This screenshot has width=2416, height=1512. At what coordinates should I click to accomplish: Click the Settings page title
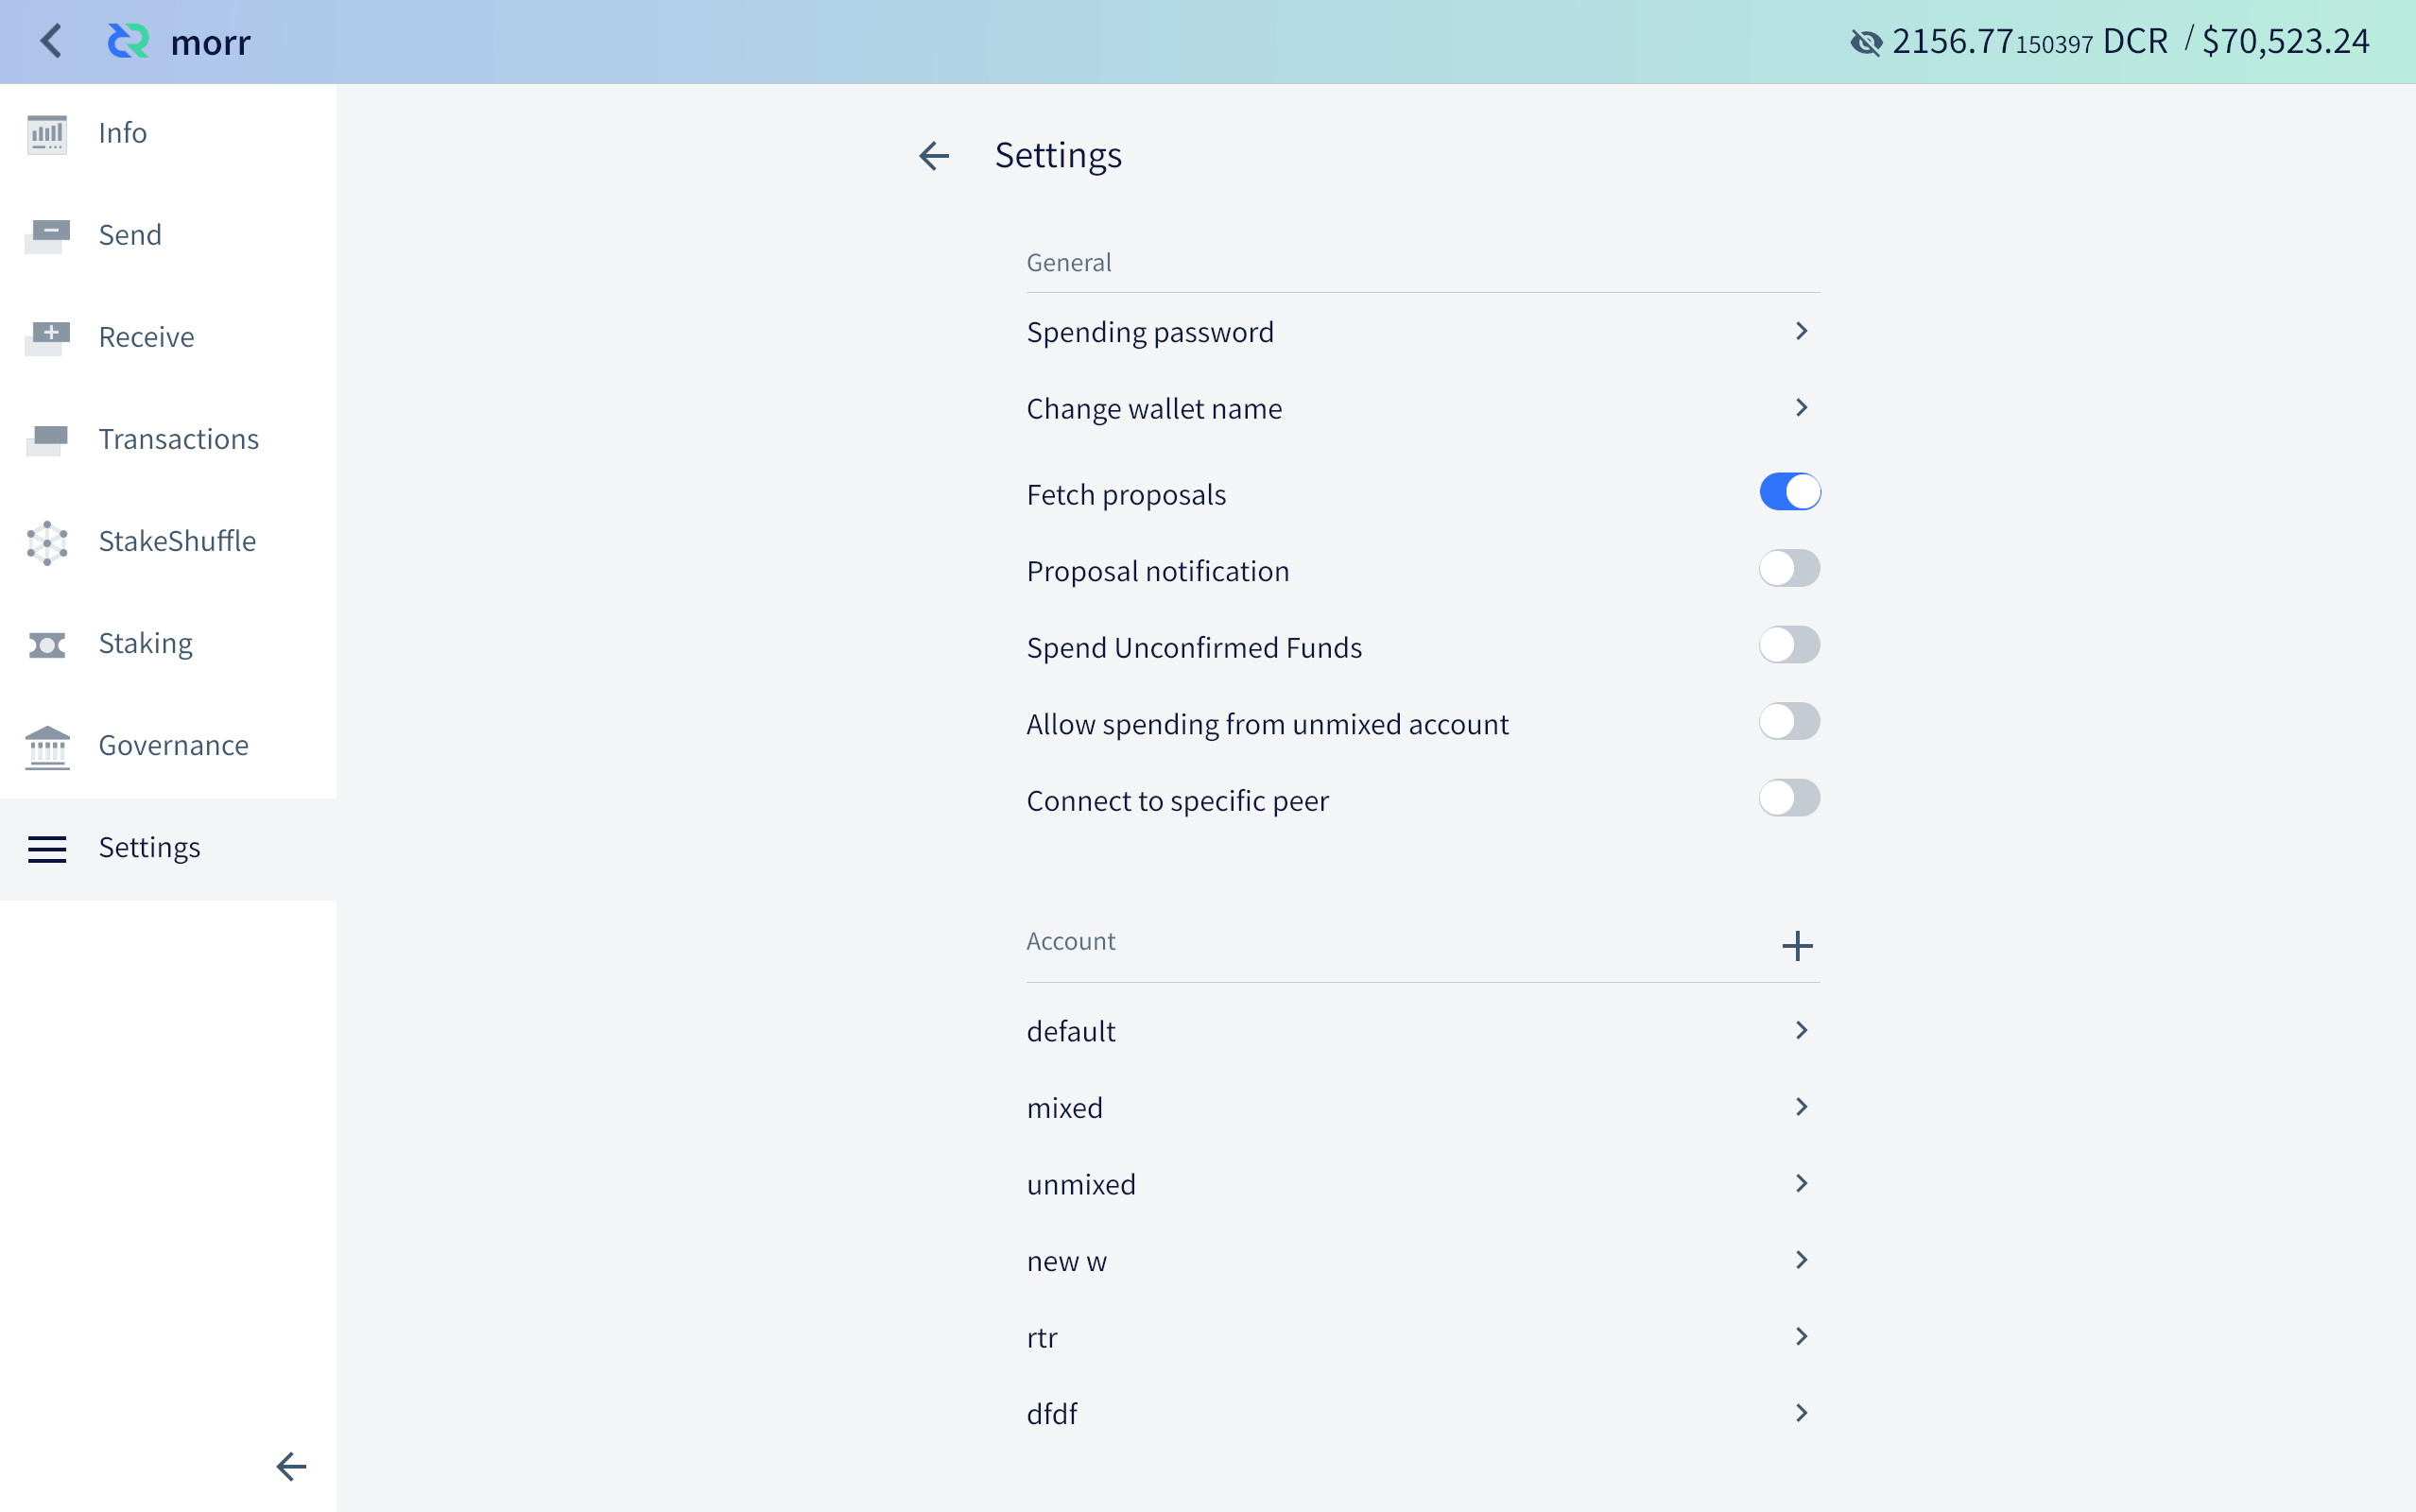[x=1058, y=156]
